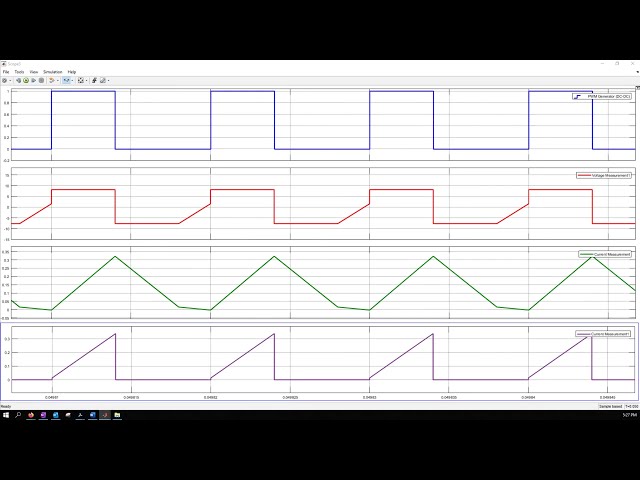Open OneNote purple icon in taskbar
Screen dimensions: 640x480
43,415
